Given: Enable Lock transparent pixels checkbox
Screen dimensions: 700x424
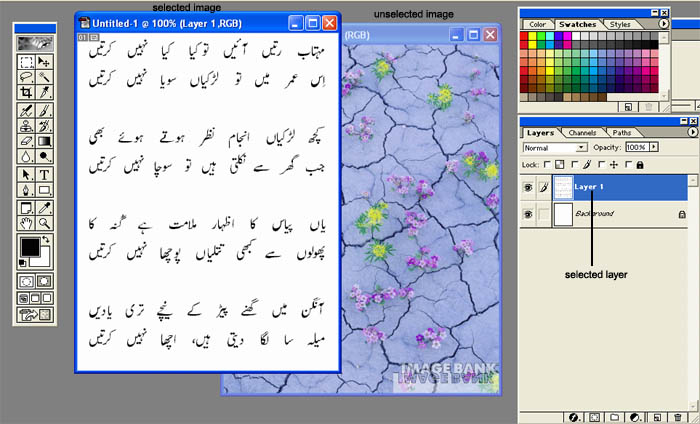Looking at the screenshot, I should coord(547,165).
